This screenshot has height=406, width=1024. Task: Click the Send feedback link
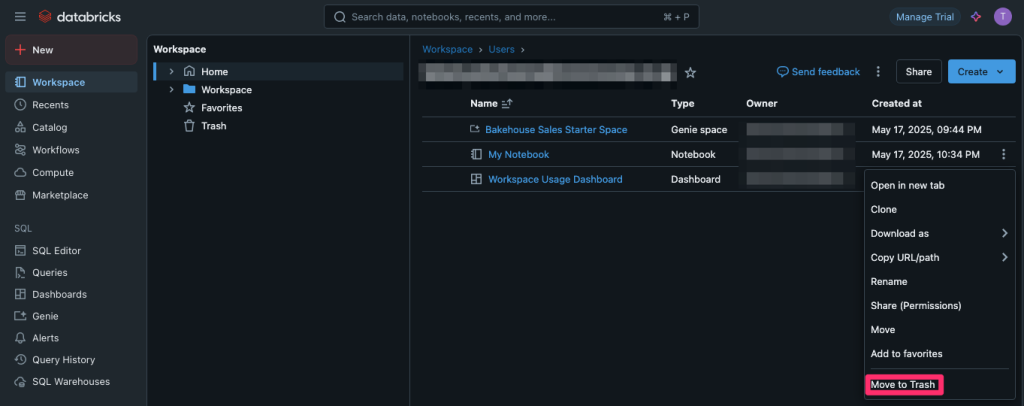click(x=818, y=72)
